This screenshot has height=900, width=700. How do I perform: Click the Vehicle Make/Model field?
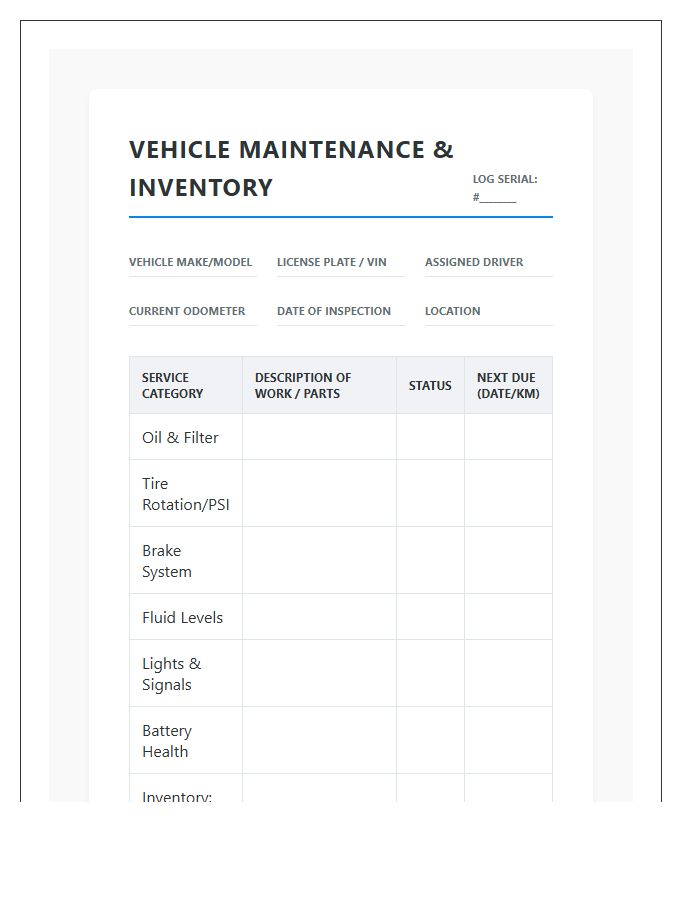(193, 264)
